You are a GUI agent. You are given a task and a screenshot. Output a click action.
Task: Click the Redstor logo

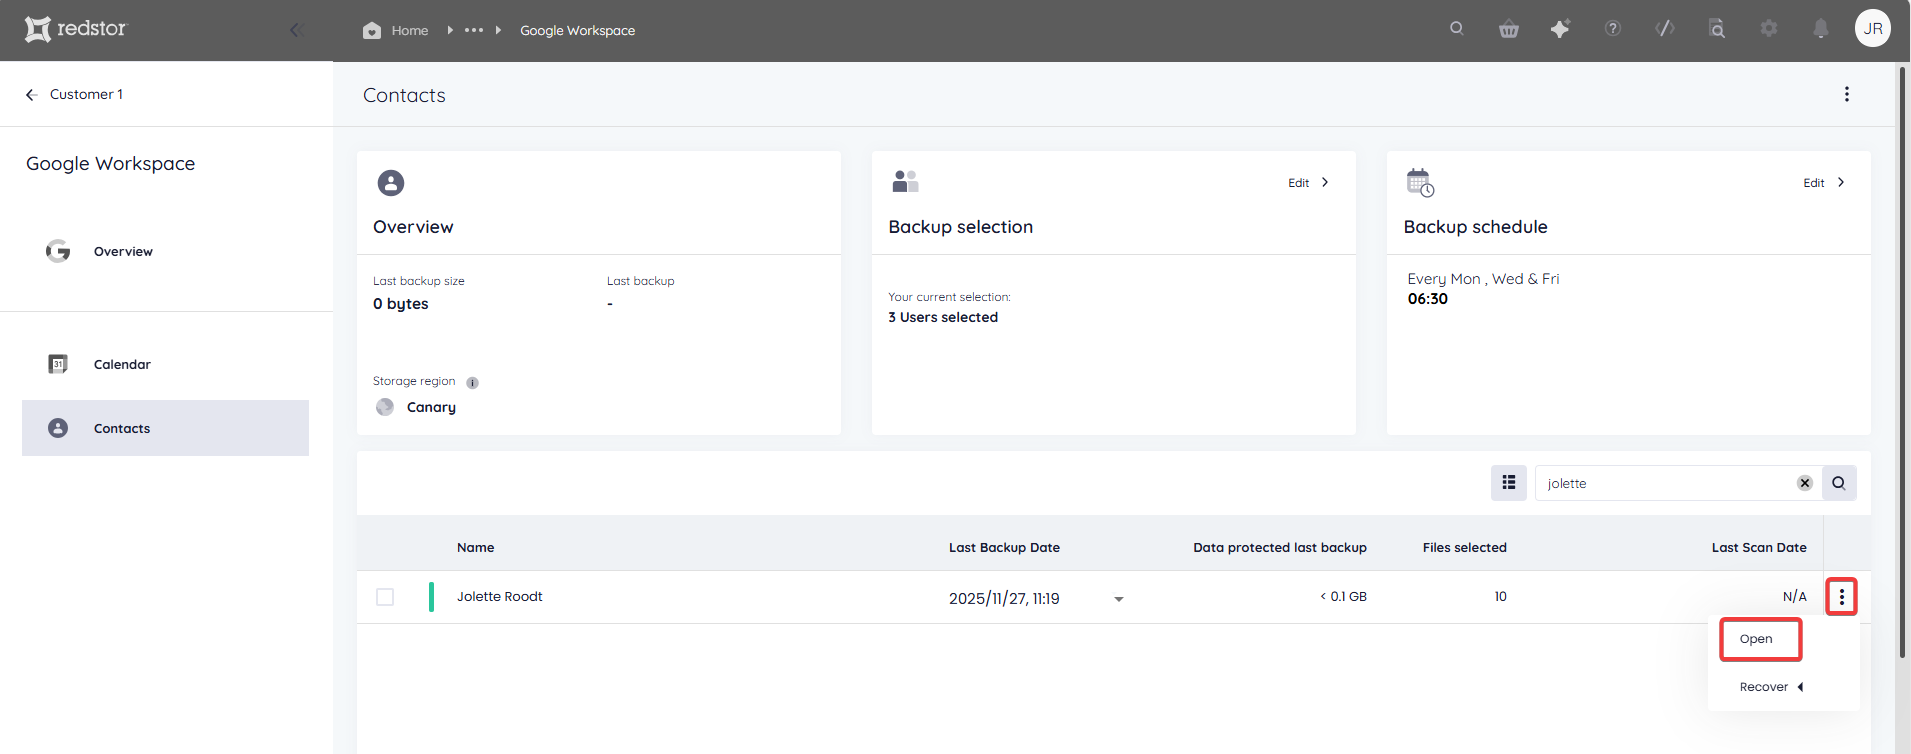[76, 29]
